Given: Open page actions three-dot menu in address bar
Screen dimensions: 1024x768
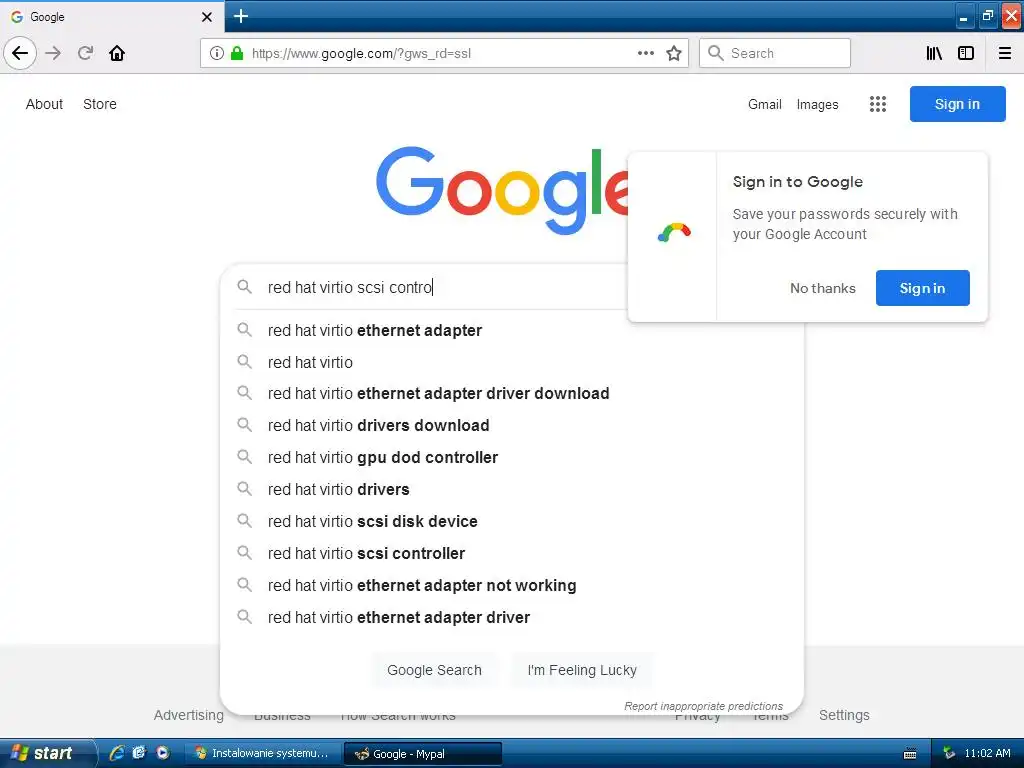Looking at the screenshot, I should (x=645, y=53).
